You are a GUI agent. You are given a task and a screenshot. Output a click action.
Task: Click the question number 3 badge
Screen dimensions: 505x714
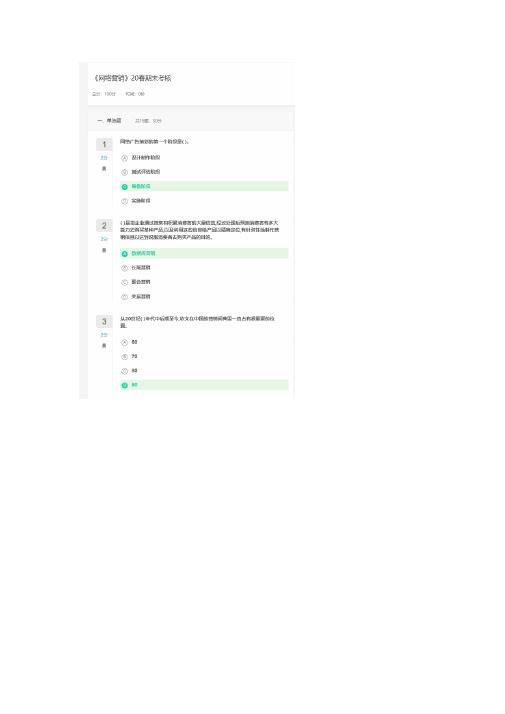pos(104,321)
